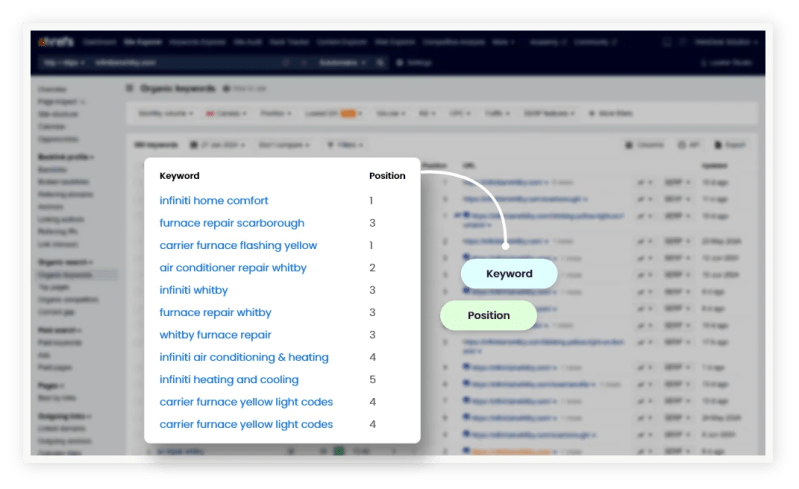
Task: Open Settings next to the search bar
Action: coord(414,63)
